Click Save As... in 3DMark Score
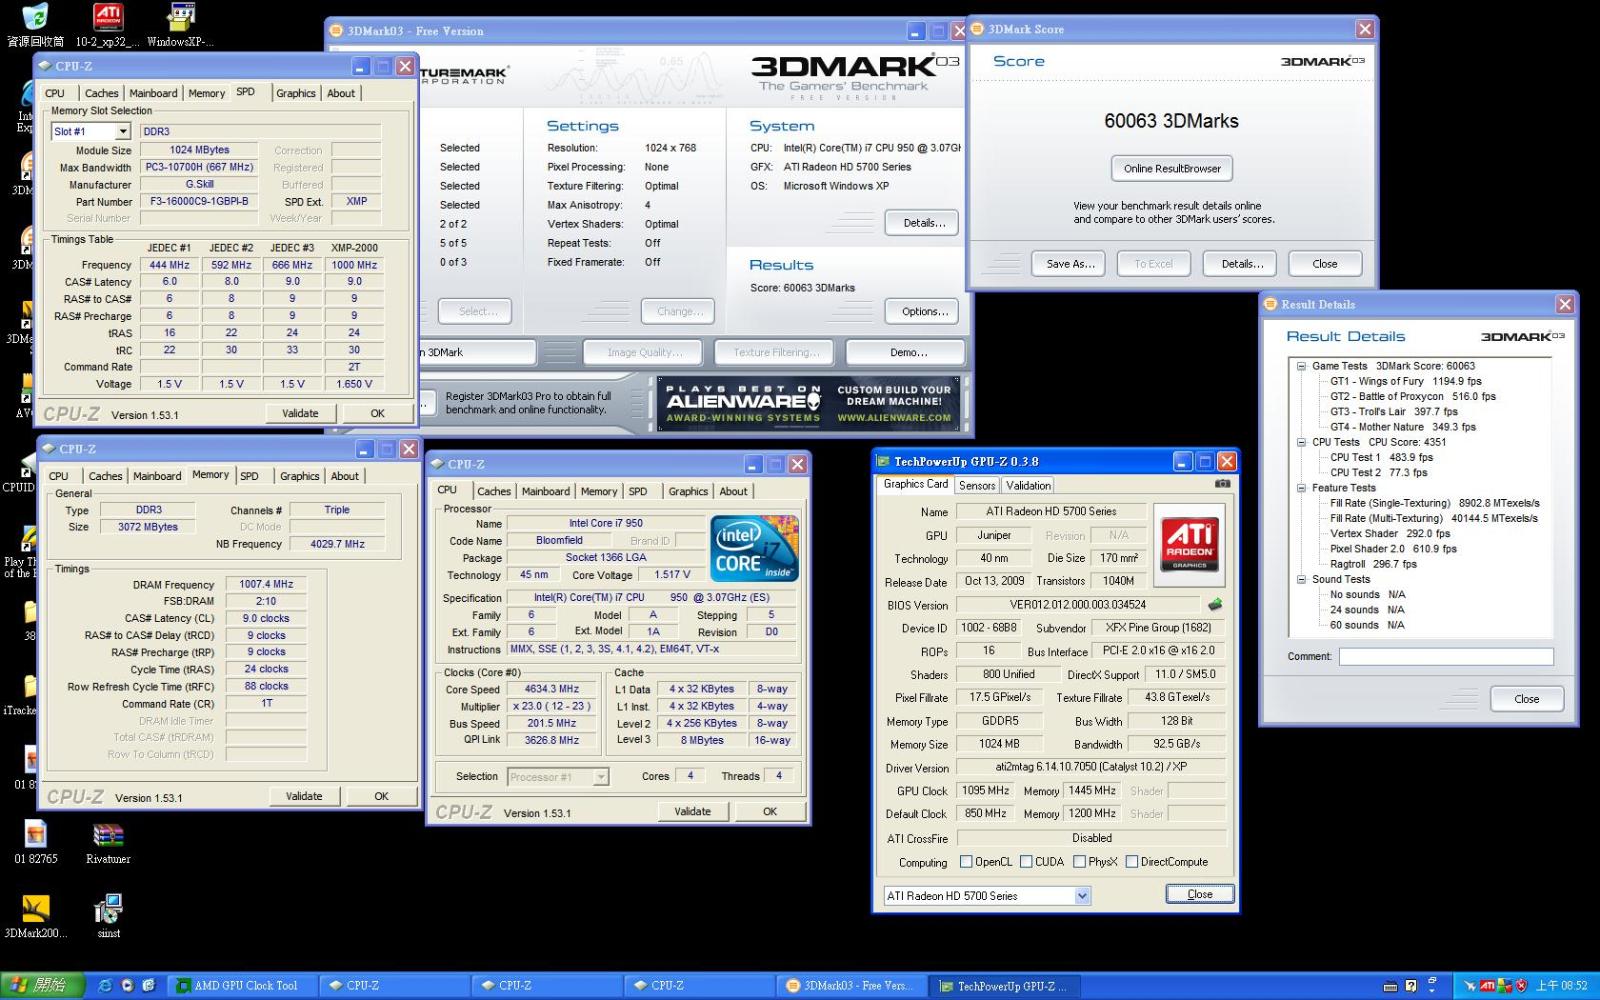Viewport: 1600px width, 1000px height. [1070, 264]
